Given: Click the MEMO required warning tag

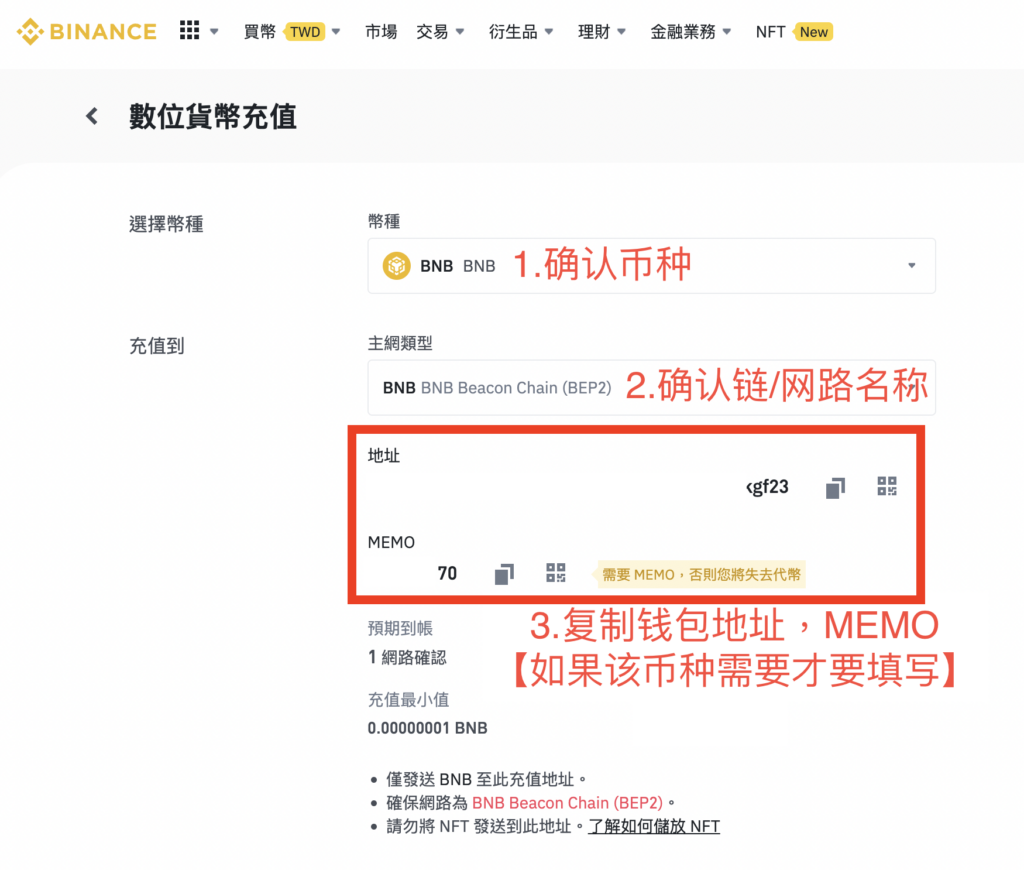Looking at the screenshot, I should (701, 575).
